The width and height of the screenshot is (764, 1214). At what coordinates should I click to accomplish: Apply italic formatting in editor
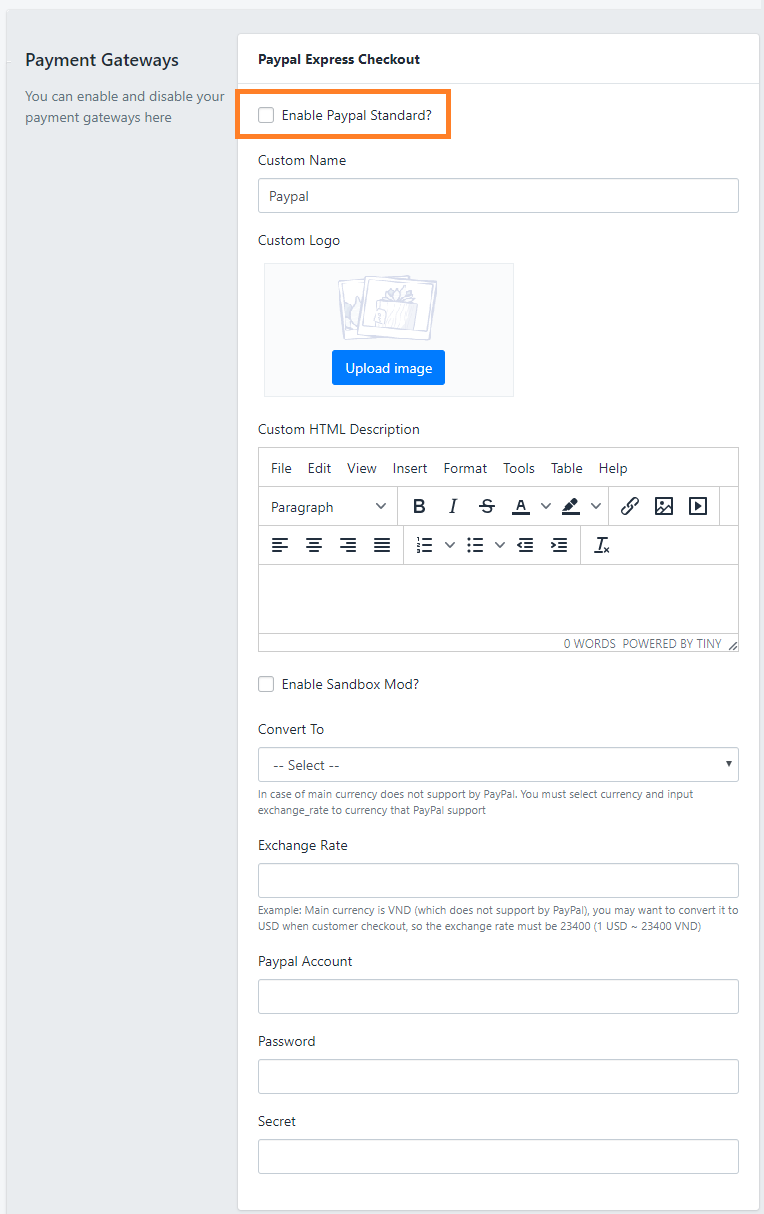[453, 506]
